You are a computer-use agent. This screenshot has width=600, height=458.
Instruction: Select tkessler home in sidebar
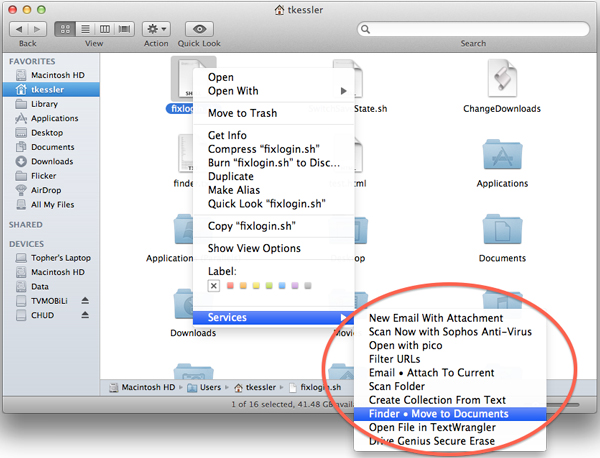pyautogui.click(x=51, y=90)
